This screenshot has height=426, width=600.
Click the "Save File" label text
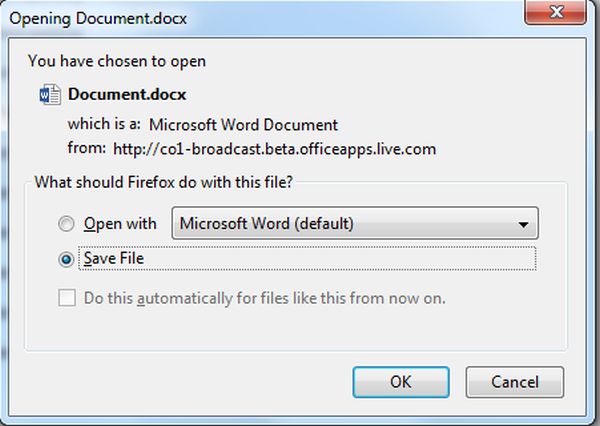pyautogui.click(x=116, y=259)
